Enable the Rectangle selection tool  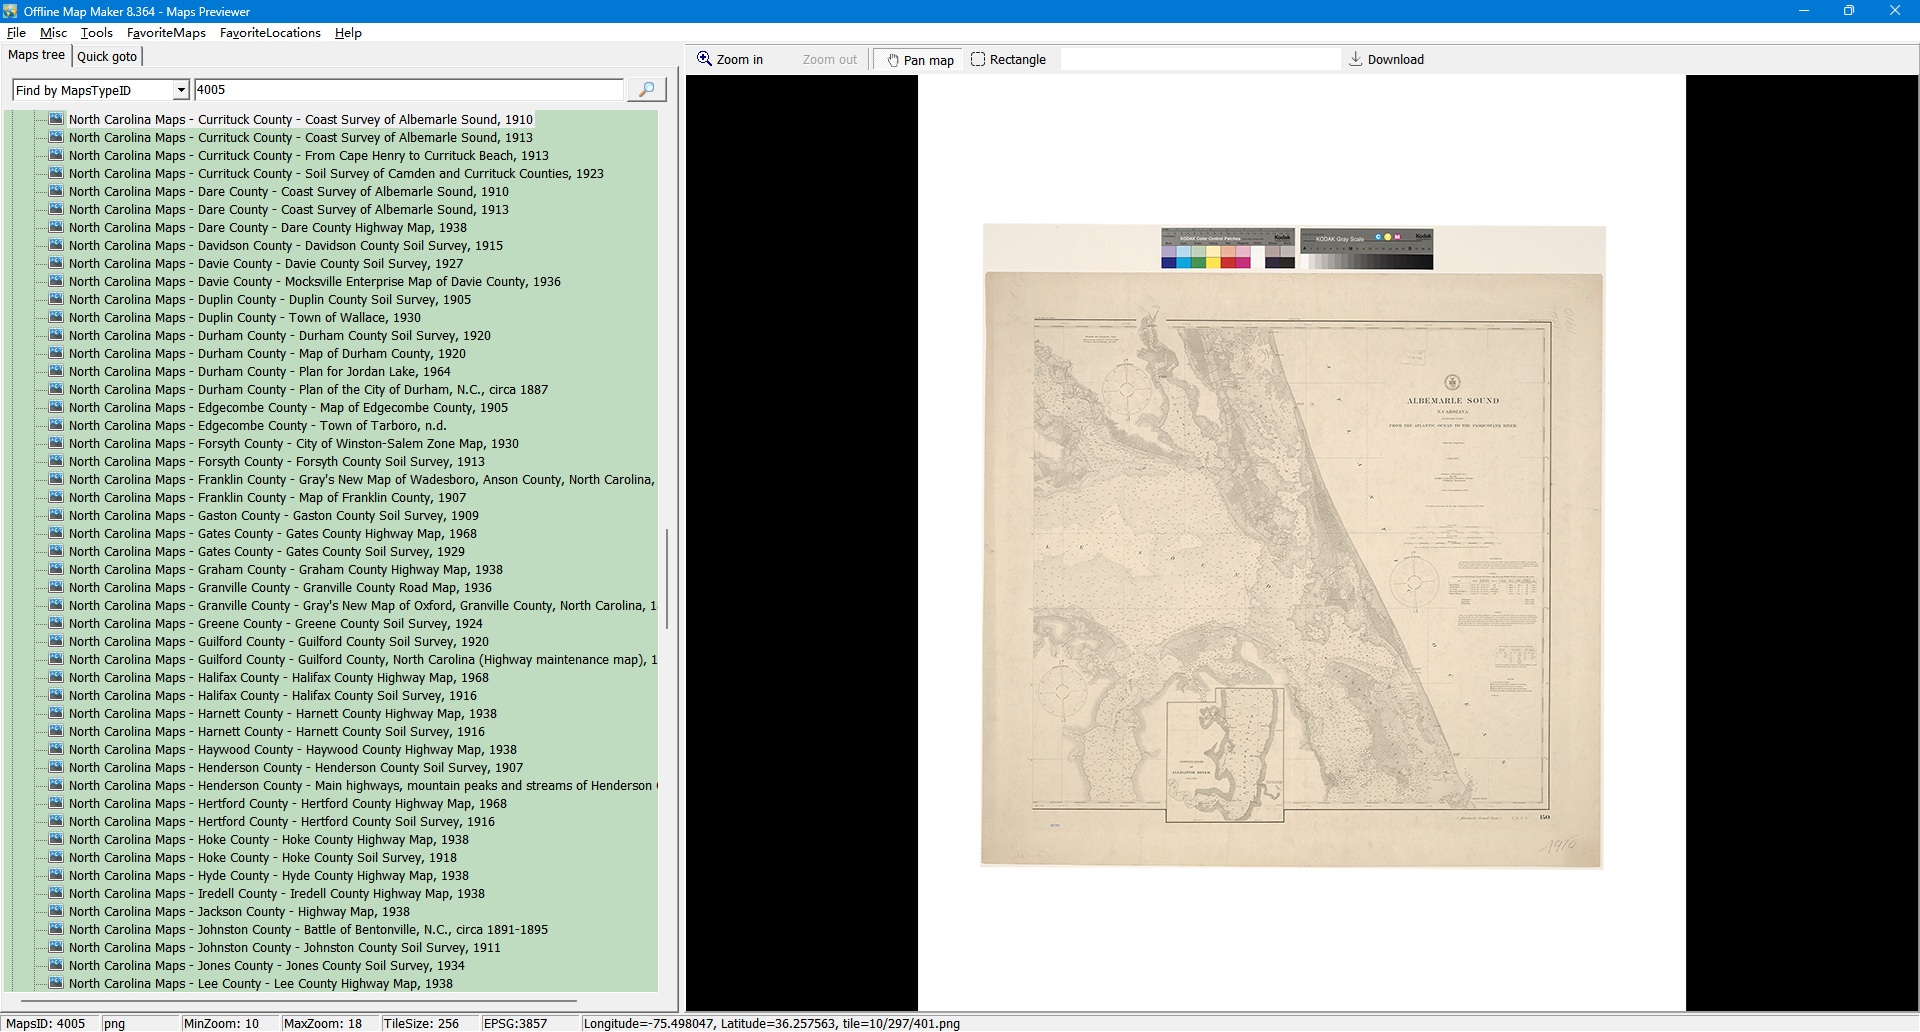pyautogui.click(x=1008, y=60)
